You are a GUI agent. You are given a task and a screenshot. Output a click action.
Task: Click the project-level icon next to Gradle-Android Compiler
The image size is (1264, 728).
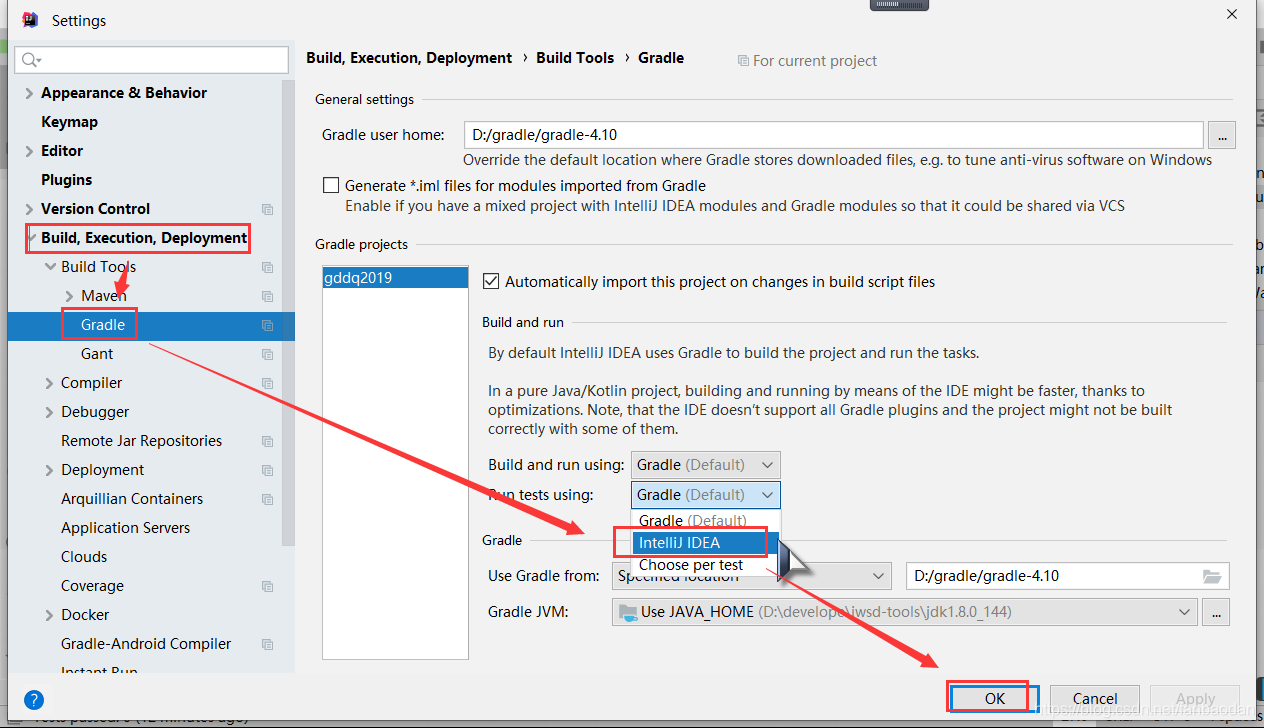pyautogui.click(x=267, y=644)
